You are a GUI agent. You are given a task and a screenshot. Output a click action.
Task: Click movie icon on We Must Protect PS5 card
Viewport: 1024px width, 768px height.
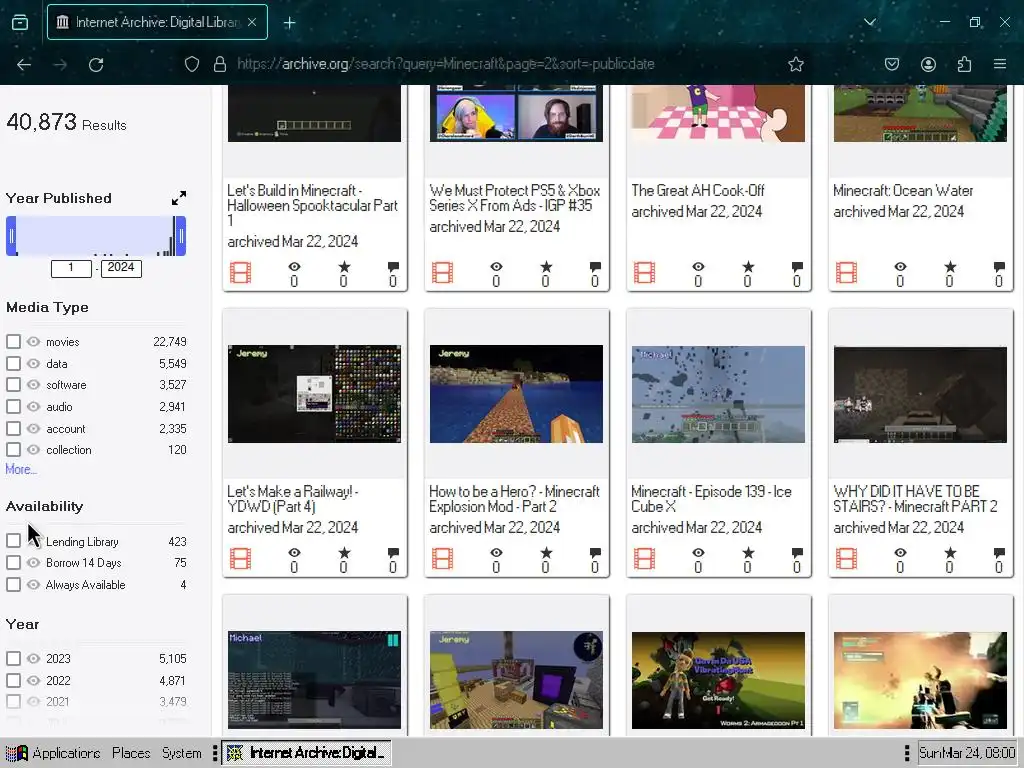pyautogui.click(x=442, y=272)
